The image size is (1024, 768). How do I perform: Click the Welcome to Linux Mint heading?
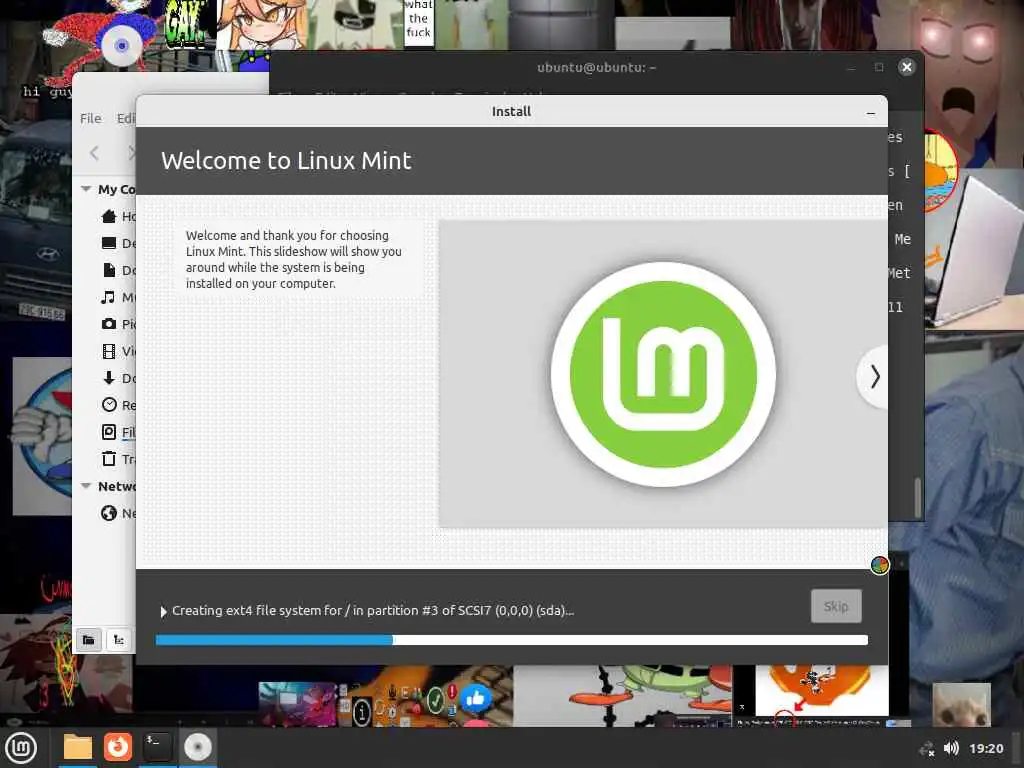pyautogui.click(x=286, y=161)
